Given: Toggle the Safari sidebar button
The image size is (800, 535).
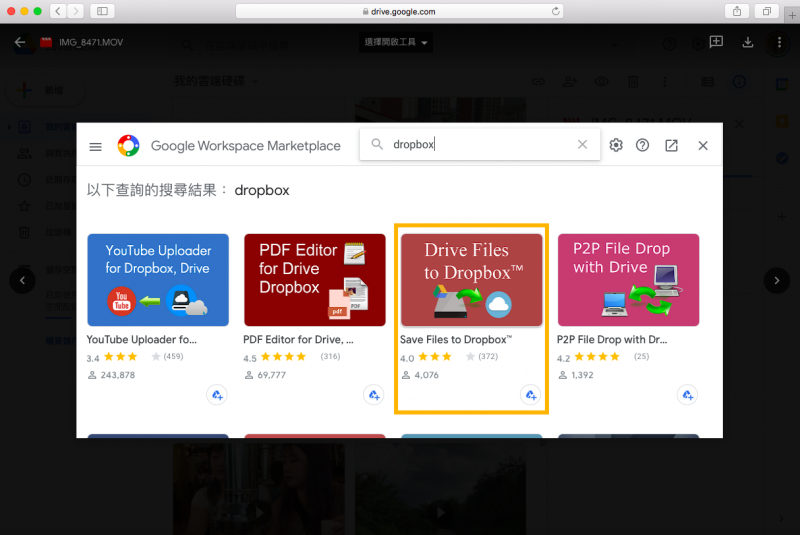Looking at the screenshot, I should [x=102, y=11].
